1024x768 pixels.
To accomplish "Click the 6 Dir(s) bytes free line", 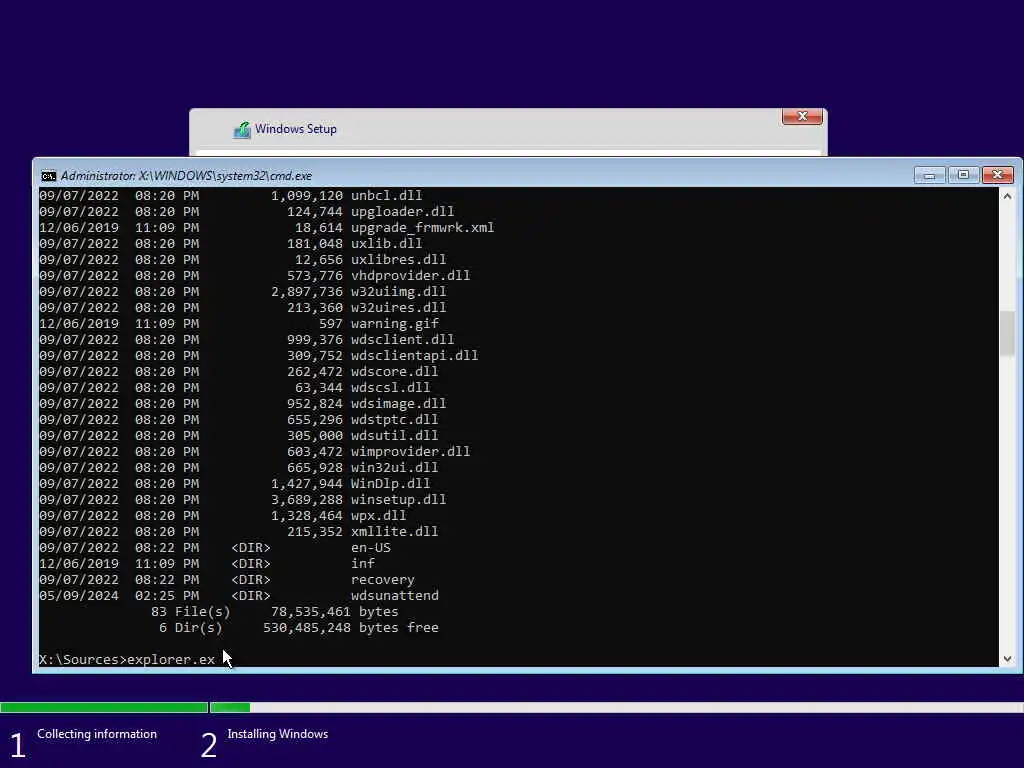I will tap(298, 628).
